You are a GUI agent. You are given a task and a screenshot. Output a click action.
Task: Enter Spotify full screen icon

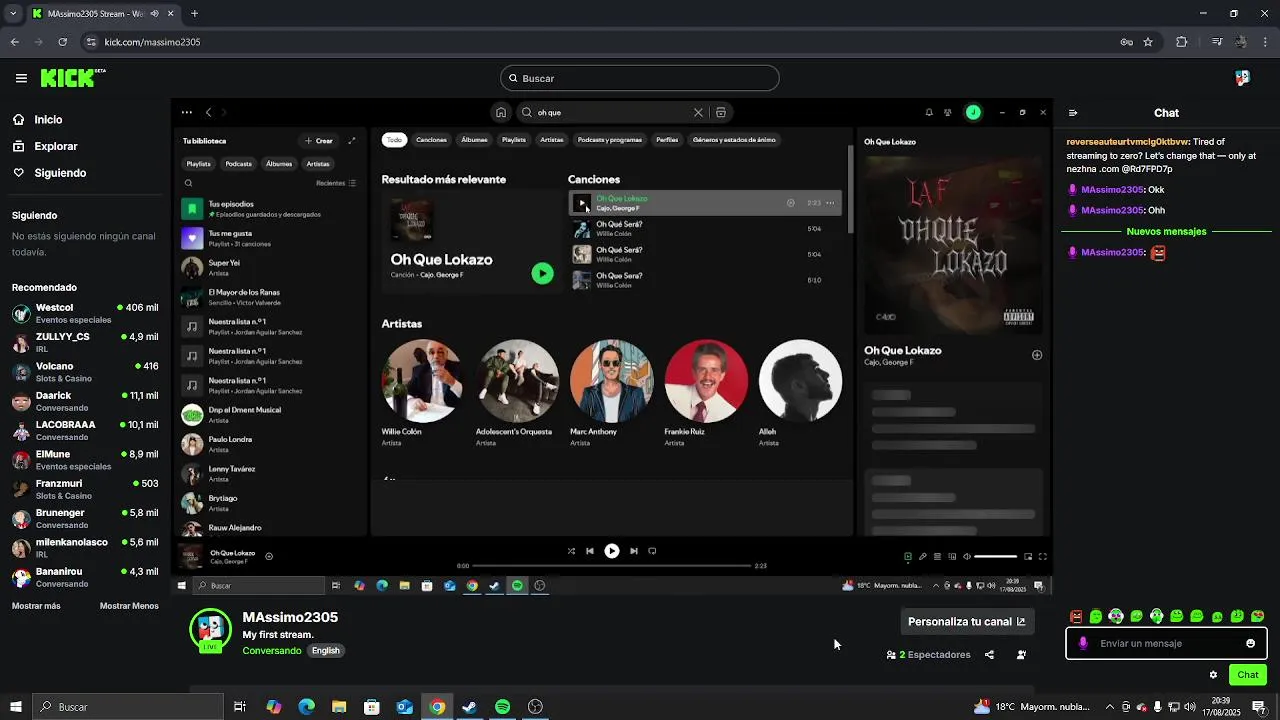(x=1042, y=557)
